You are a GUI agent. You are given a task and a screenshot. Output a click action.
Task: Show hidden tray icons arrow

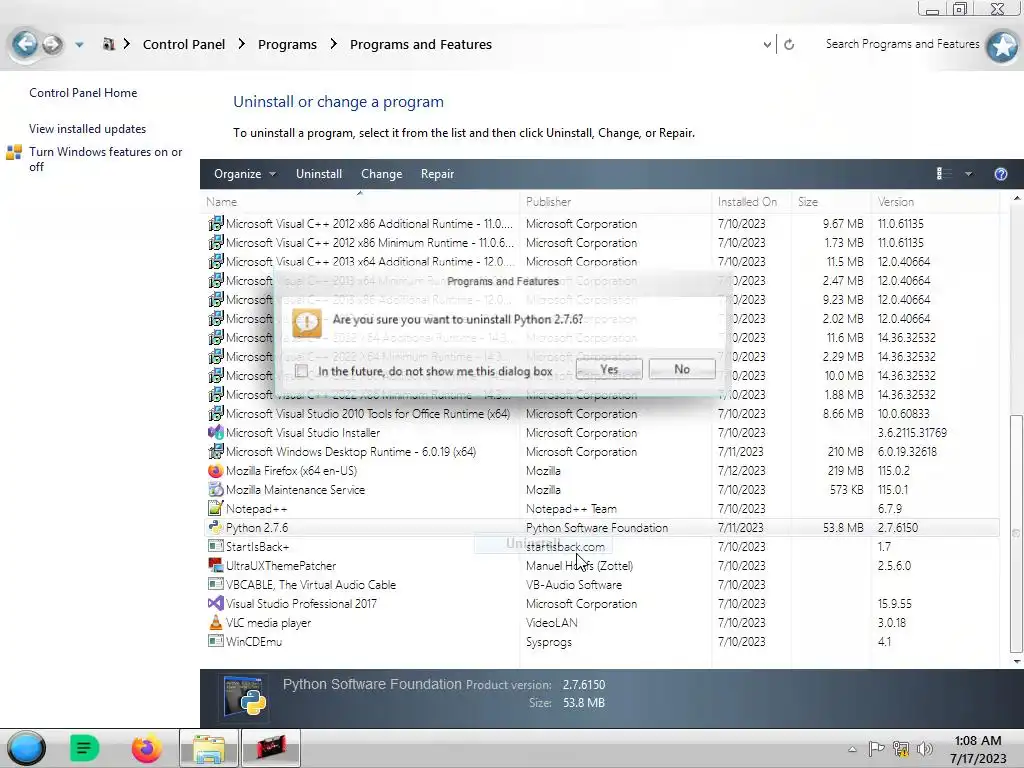click(852, 749)
